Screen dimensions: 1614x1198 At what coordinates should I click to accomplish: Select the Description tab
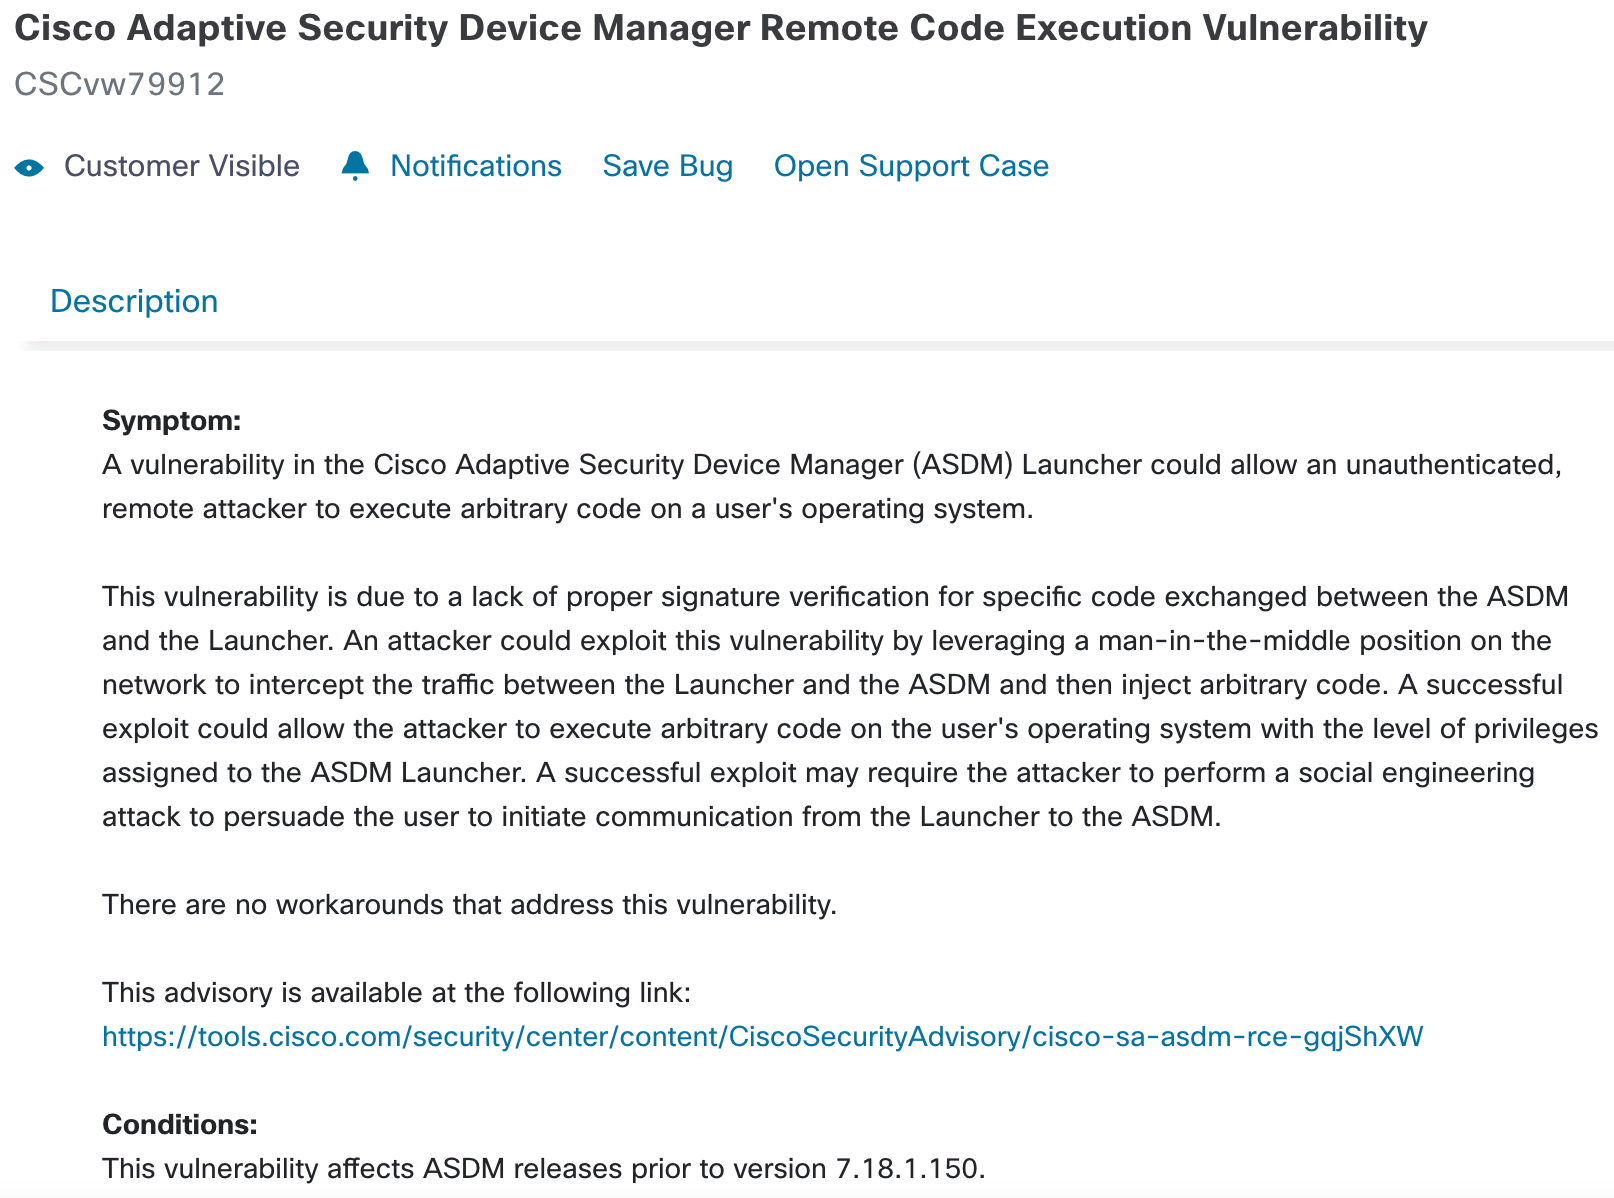134,301
